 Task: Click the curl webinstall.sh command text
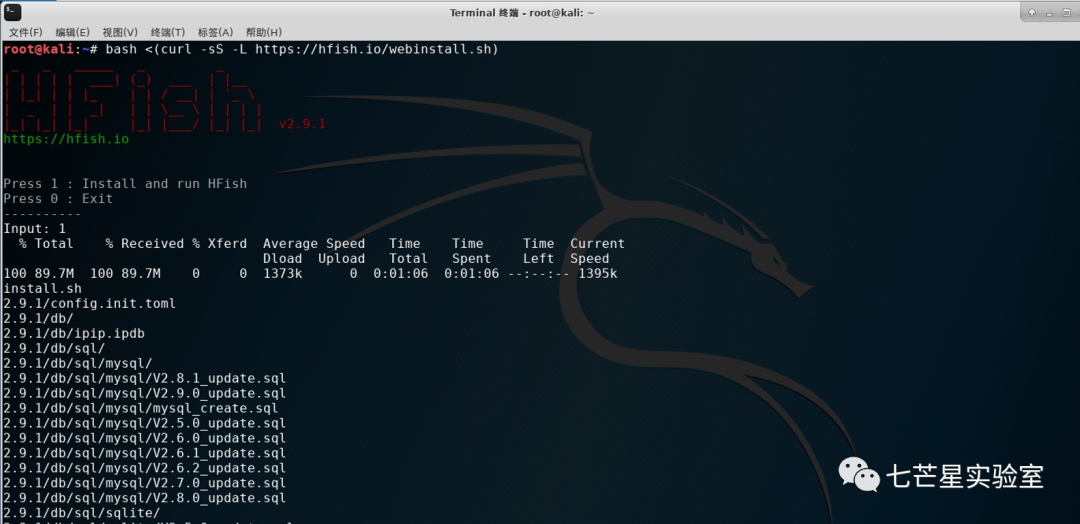click(x=302, y=50)
